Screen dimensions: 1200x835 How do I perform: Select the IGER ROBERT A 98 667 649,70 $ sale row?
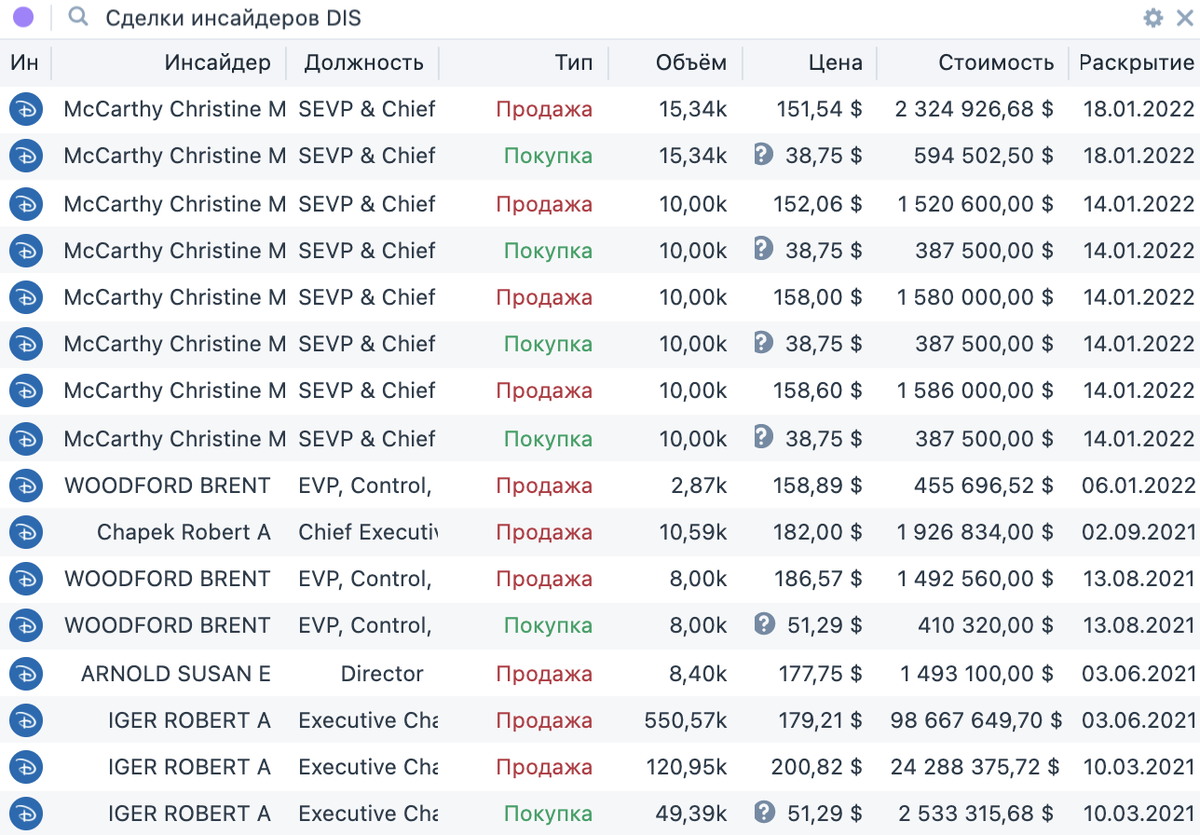pyautogui.click(x=600, y=720)
